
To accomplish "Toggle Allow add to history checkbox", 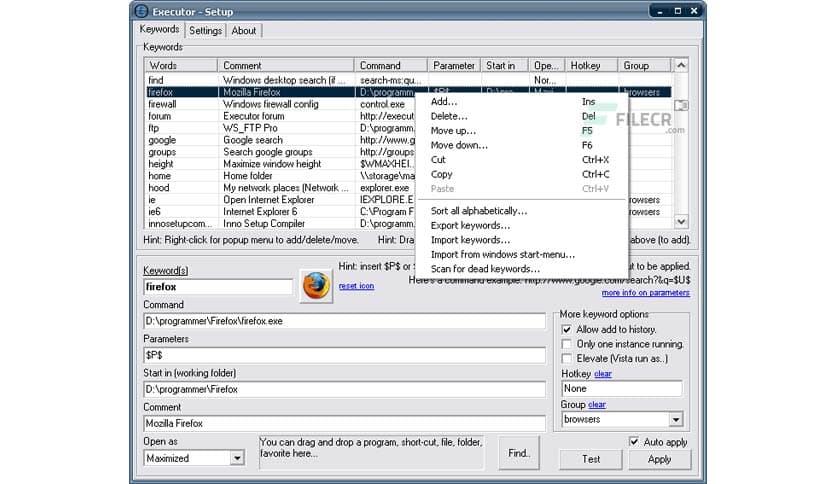I will point(566,329).
